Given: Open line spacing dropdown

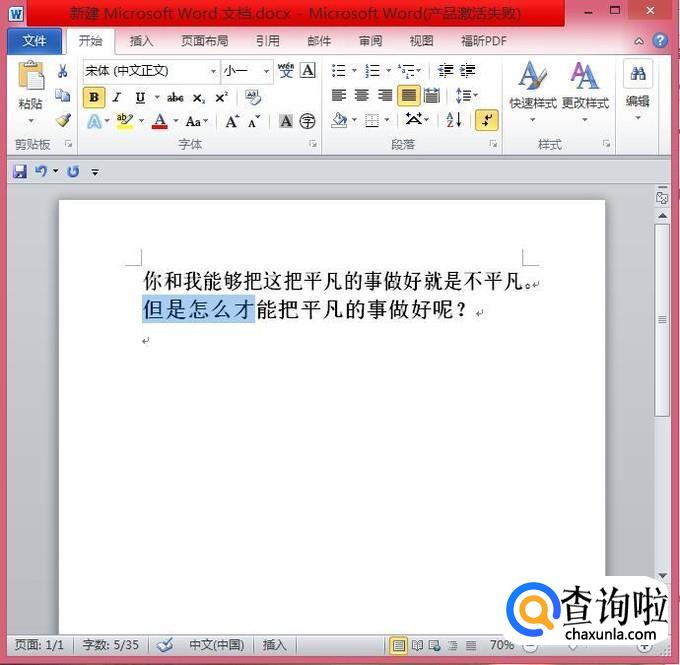Looking at the screenshot, I should pos(467,95).
